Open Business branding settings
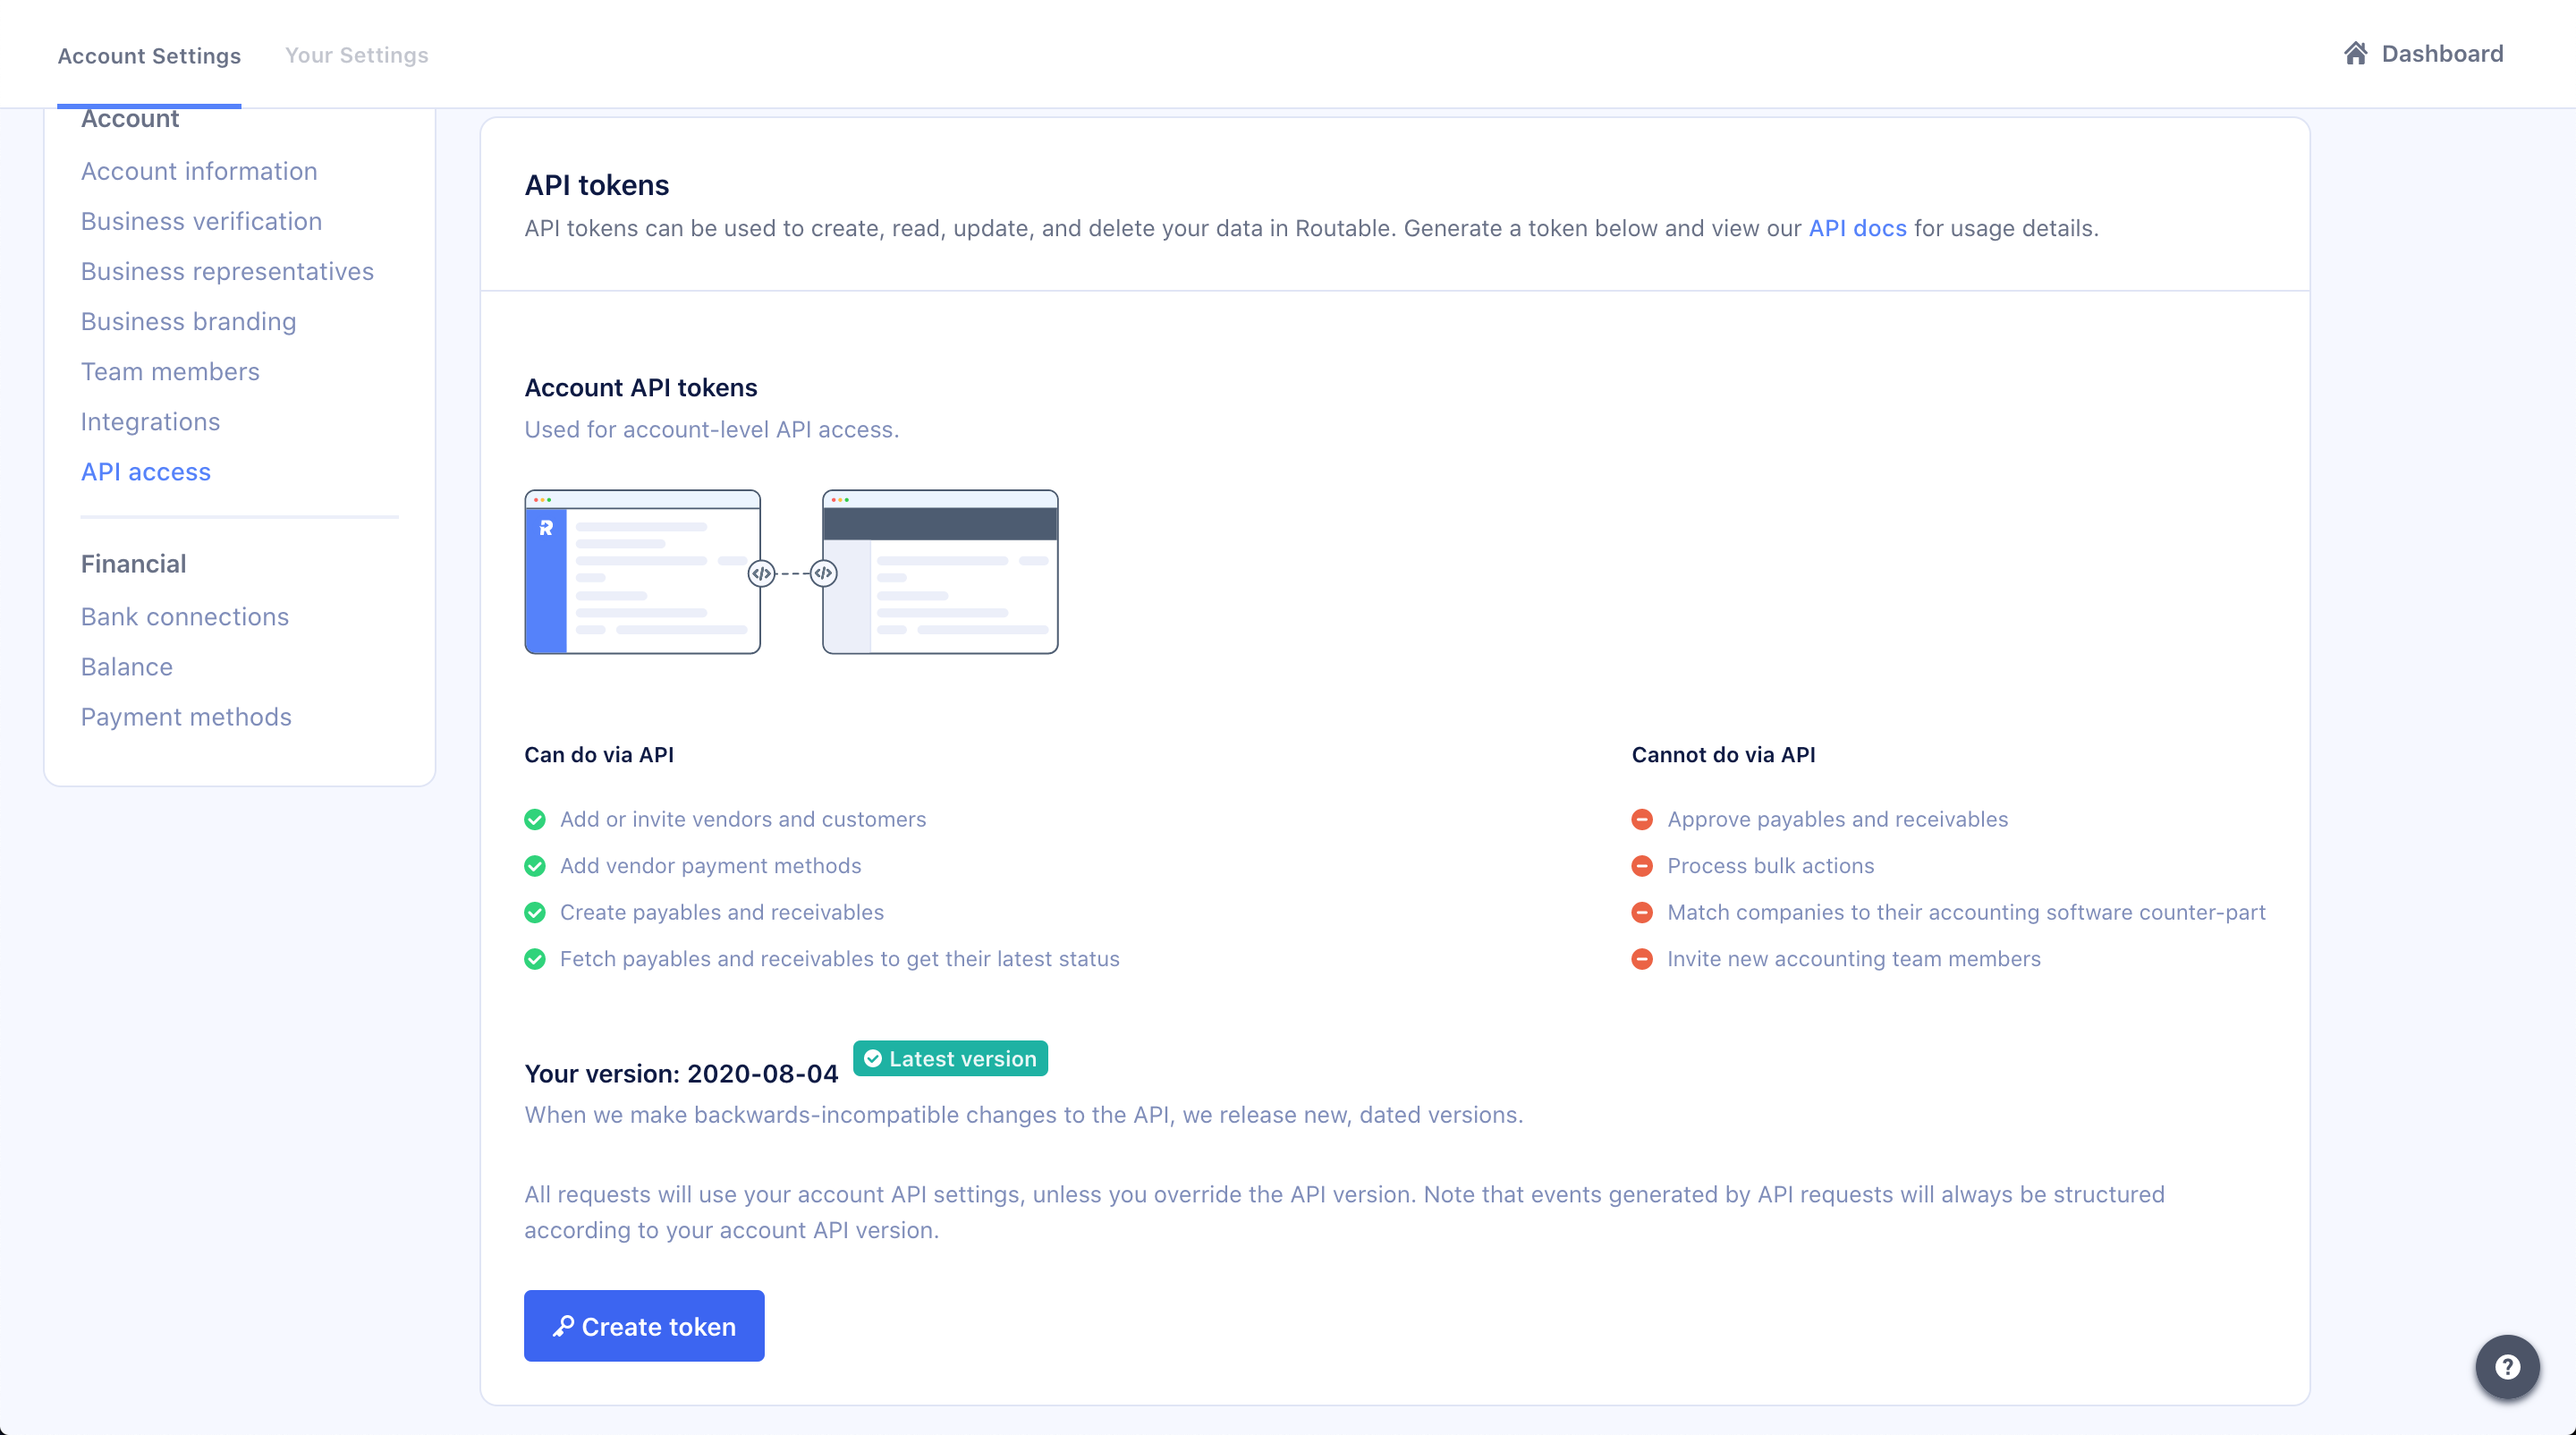Viewport: 2576px width, 1435px height. [x=188, y=321]
